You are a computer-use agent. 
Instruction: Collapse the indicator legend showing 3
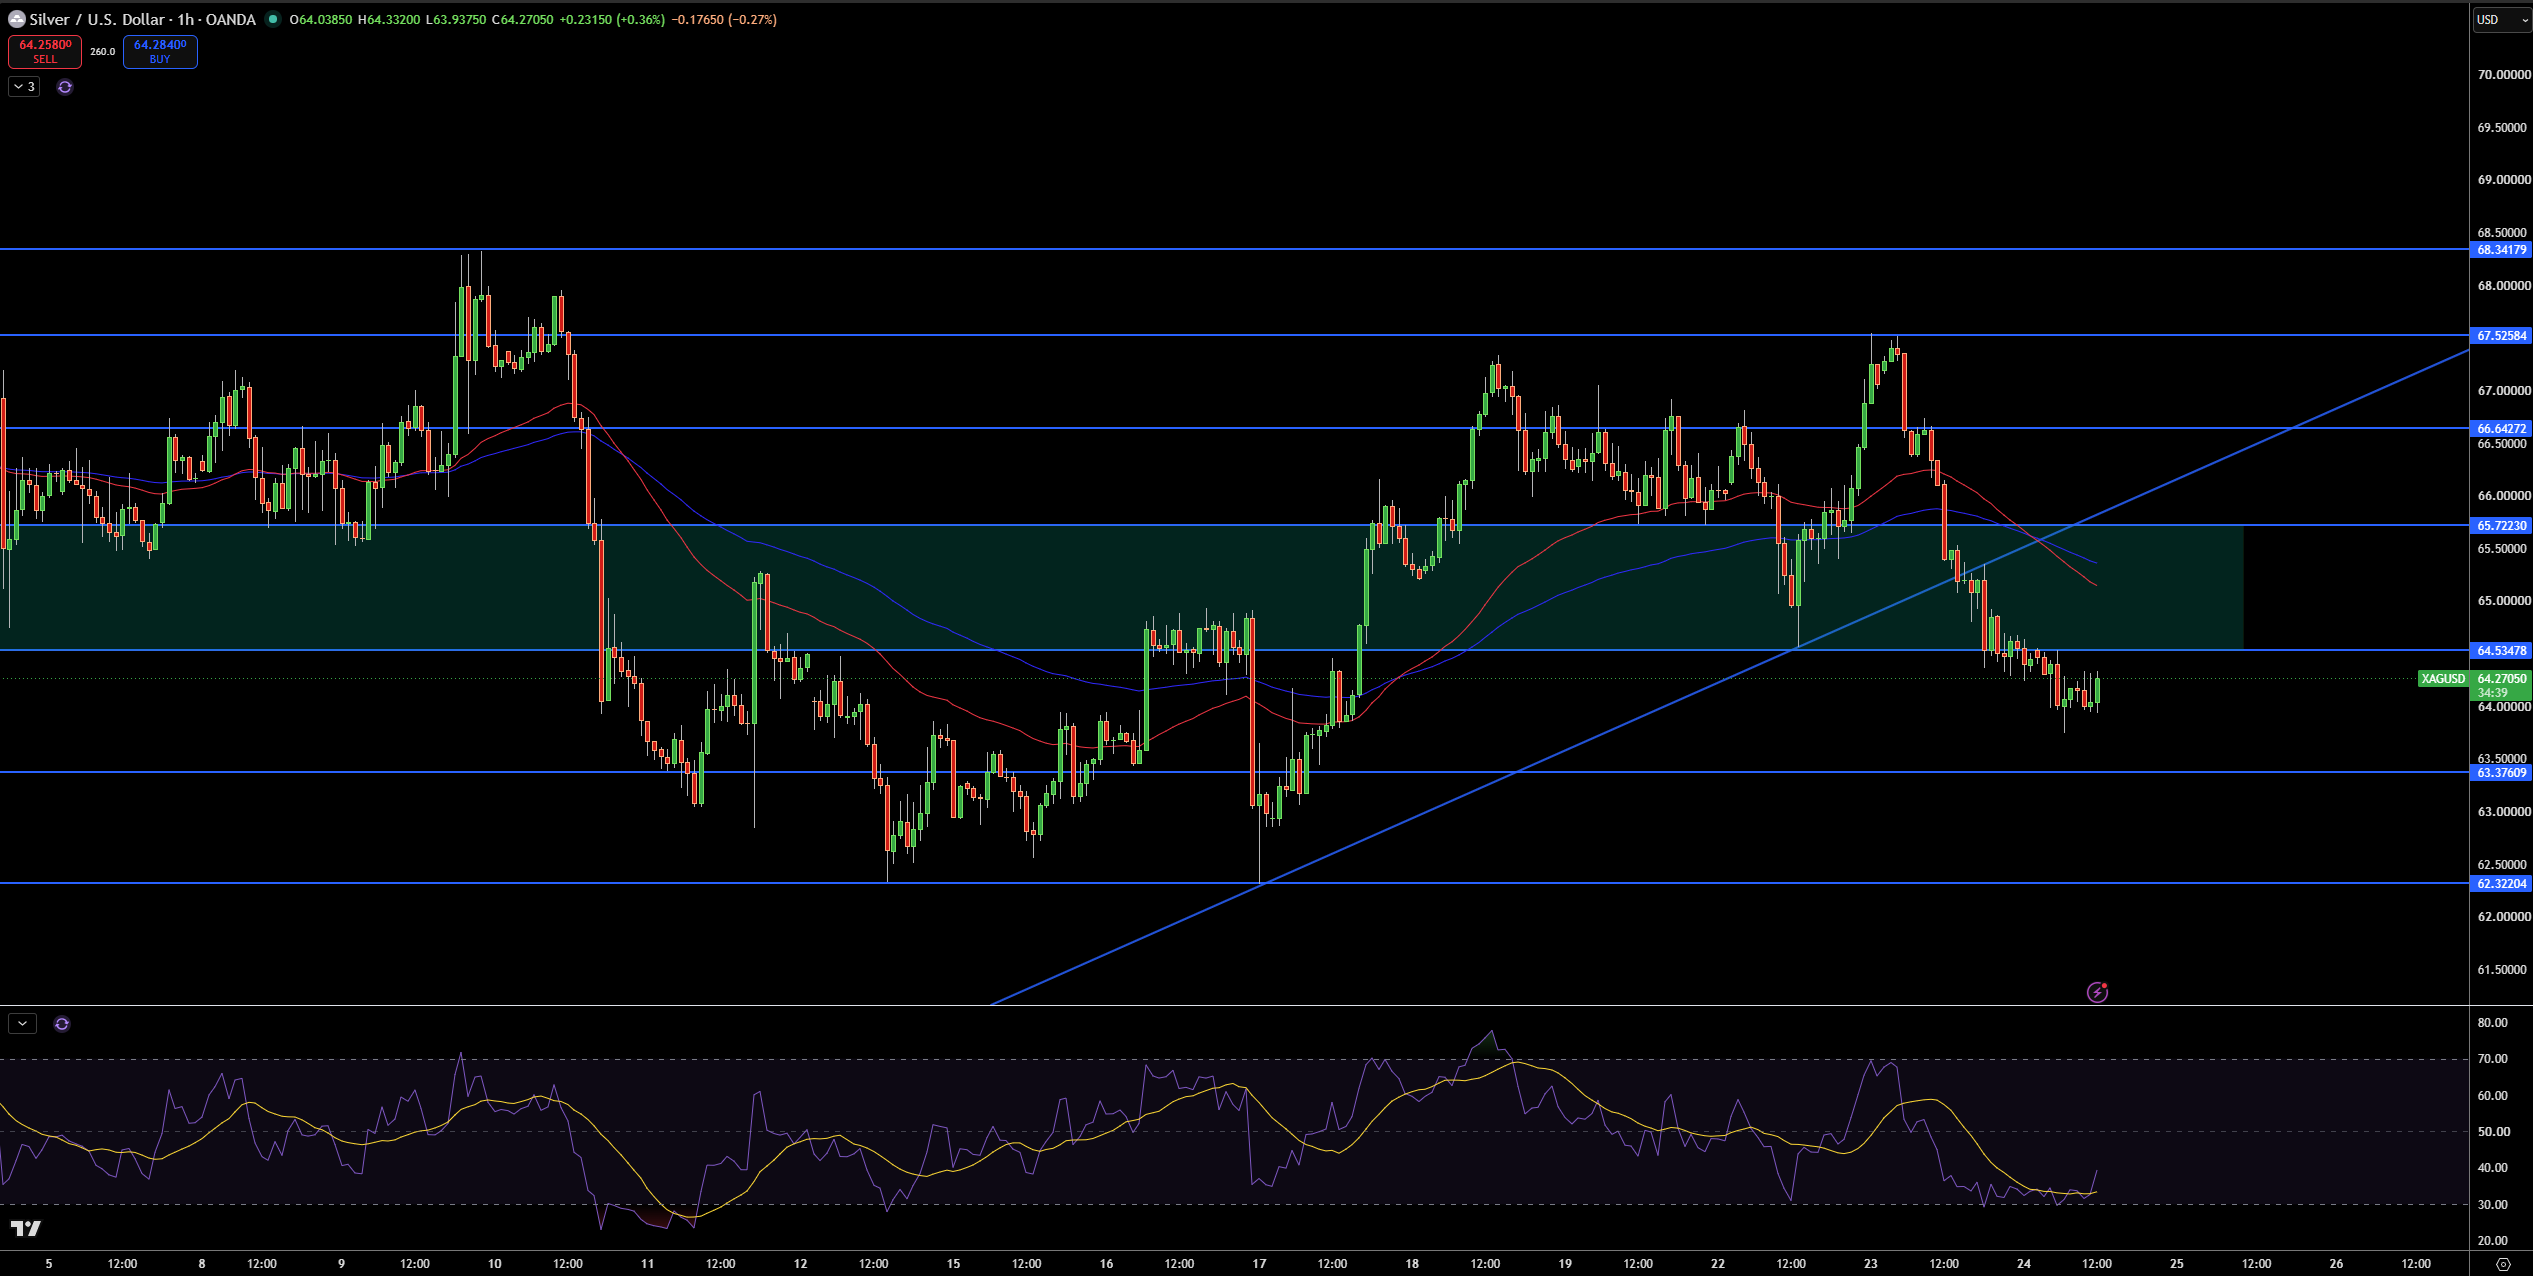pyautogui.click(x=24, y=87)
